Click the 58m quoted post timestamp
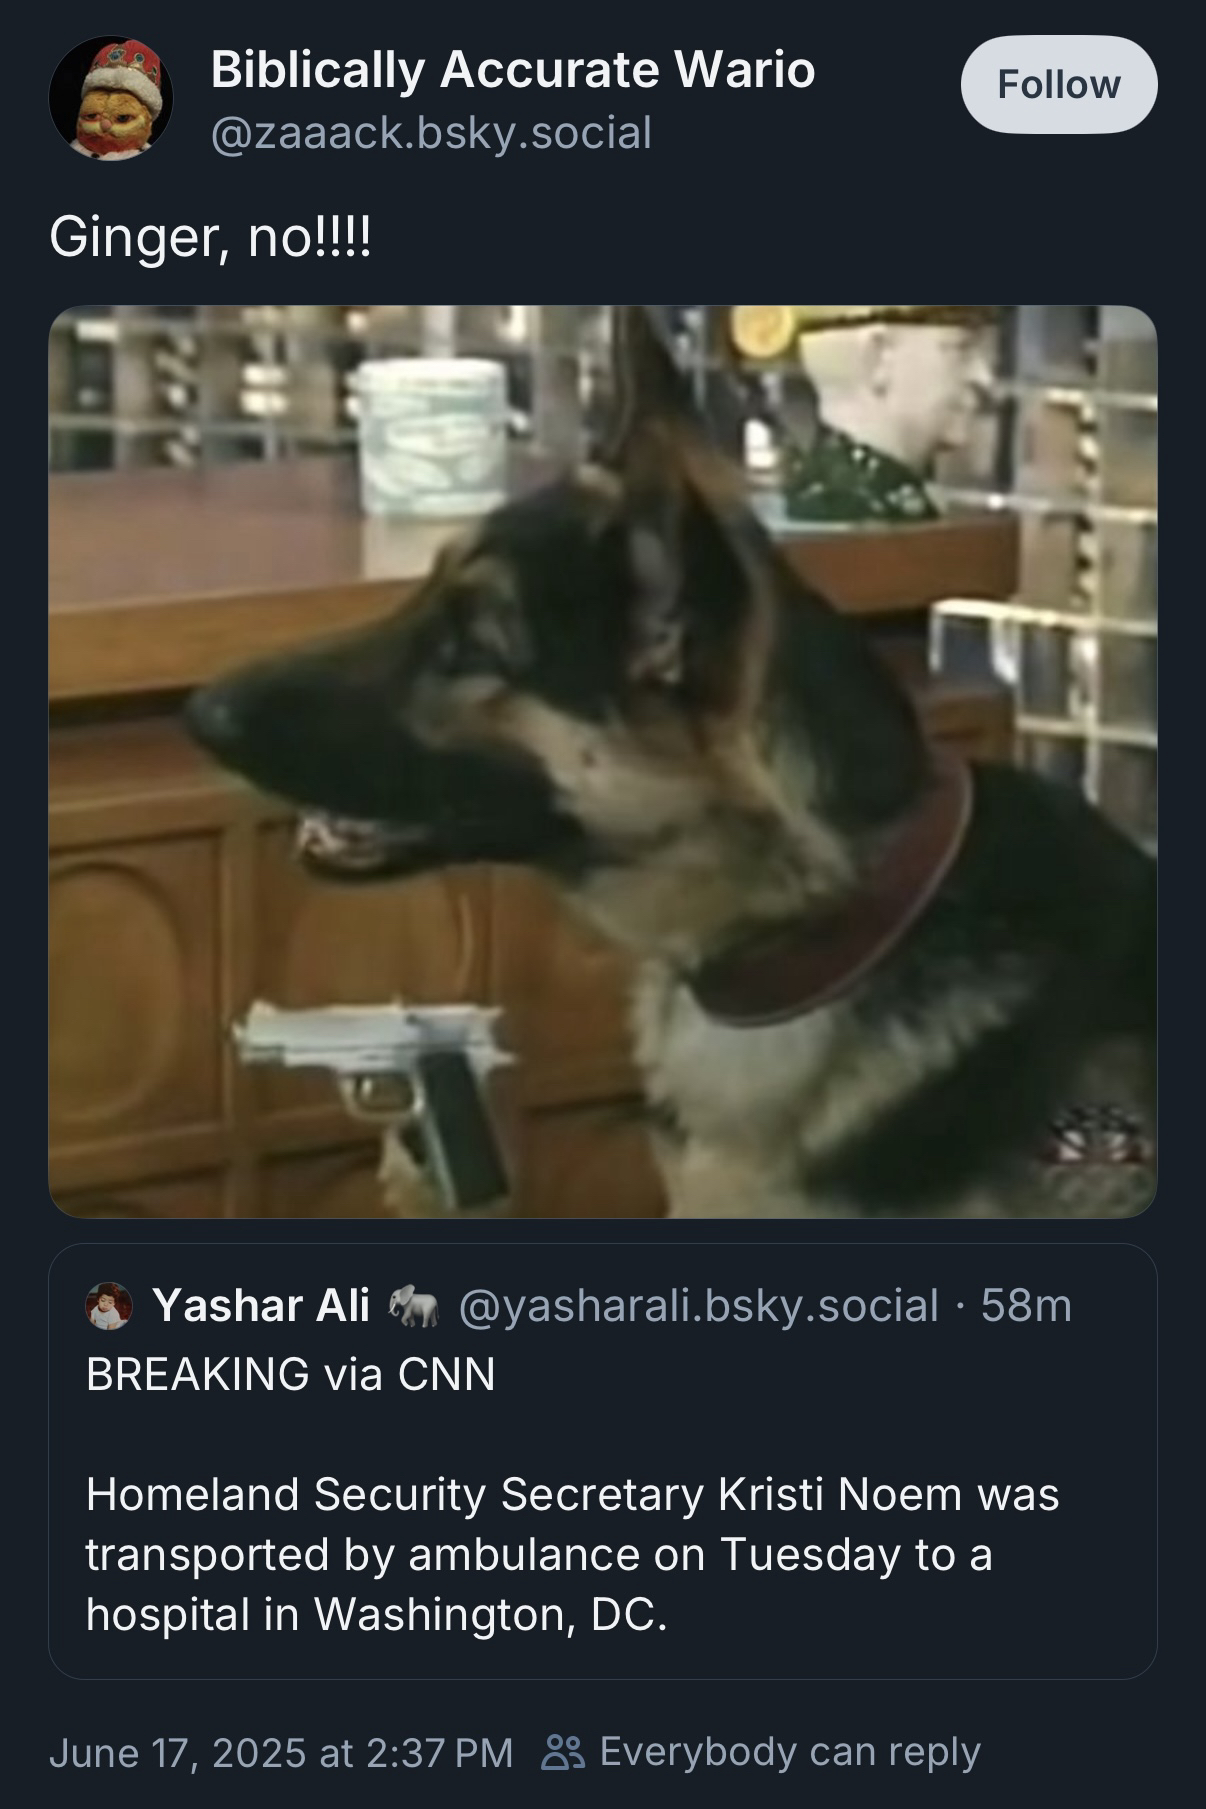This screenshot has width=1206, height=1809. tap(1026, 1306)
